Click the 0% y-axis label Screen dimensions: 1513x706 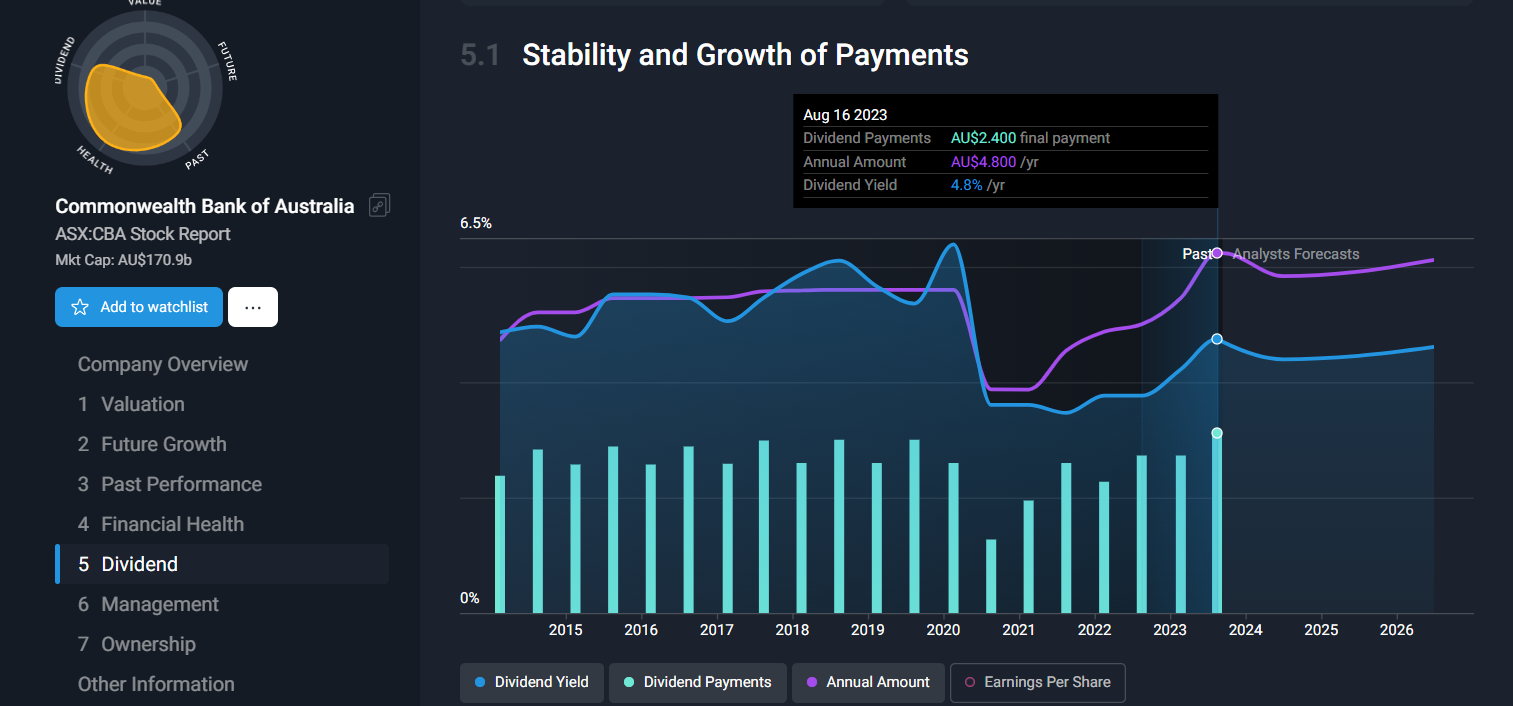pyautogui.click(x=470, y=598)
